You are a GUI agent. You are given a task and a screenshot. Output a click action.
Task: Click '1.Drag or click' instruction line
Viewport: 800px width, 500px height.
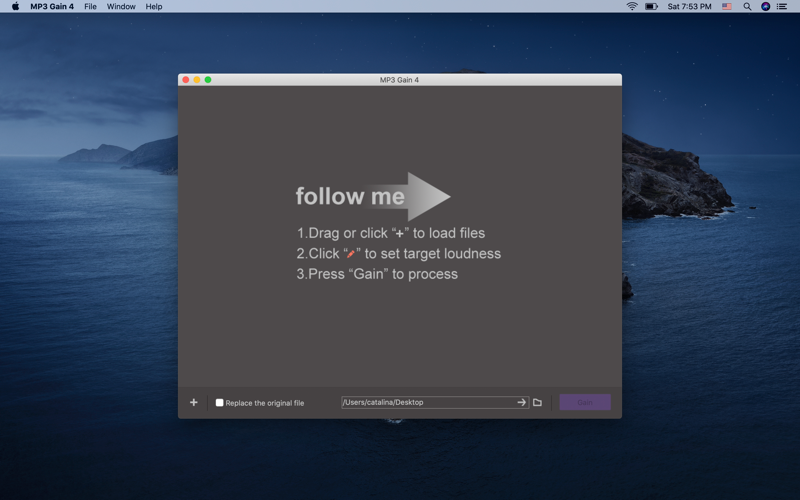[391, 233]
